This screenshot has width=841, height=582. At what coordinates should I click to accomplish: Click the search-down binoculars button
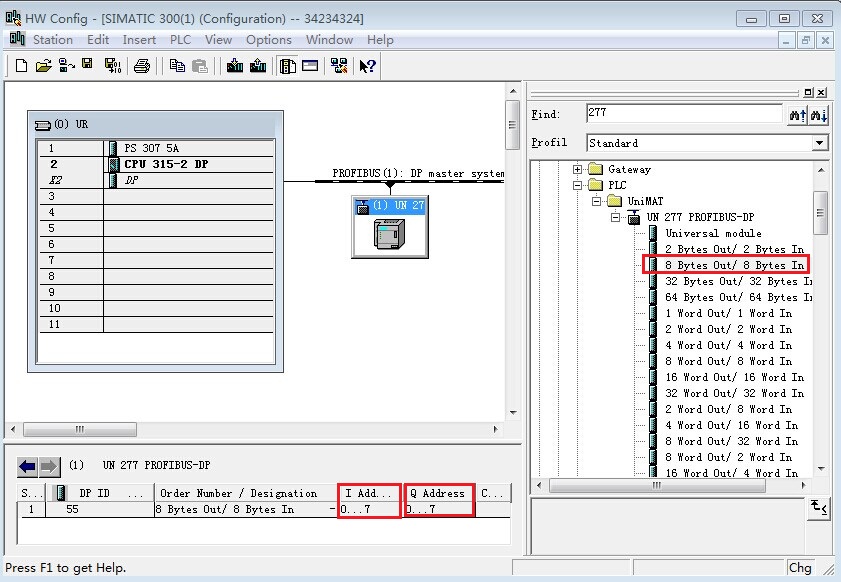819,115
